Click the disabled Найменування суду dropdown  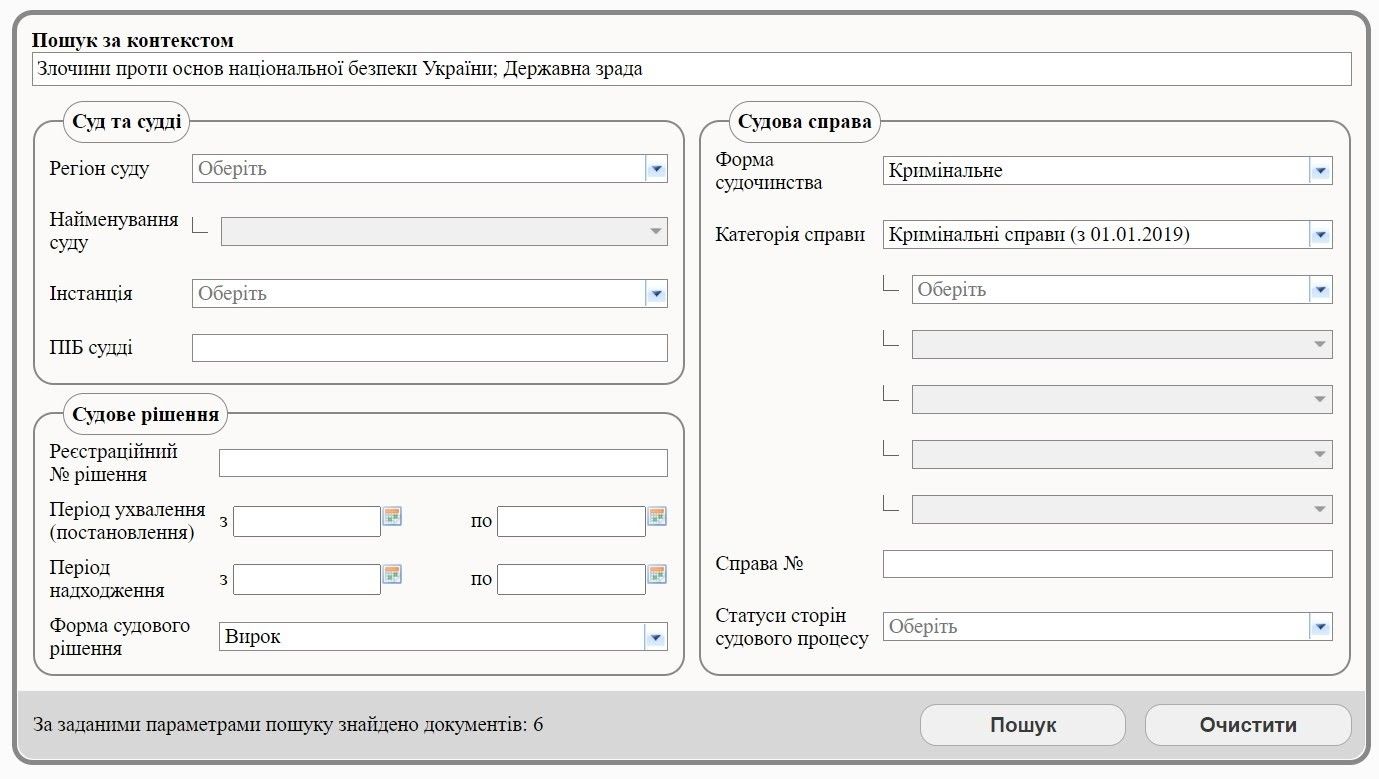(x=443, y=231)
